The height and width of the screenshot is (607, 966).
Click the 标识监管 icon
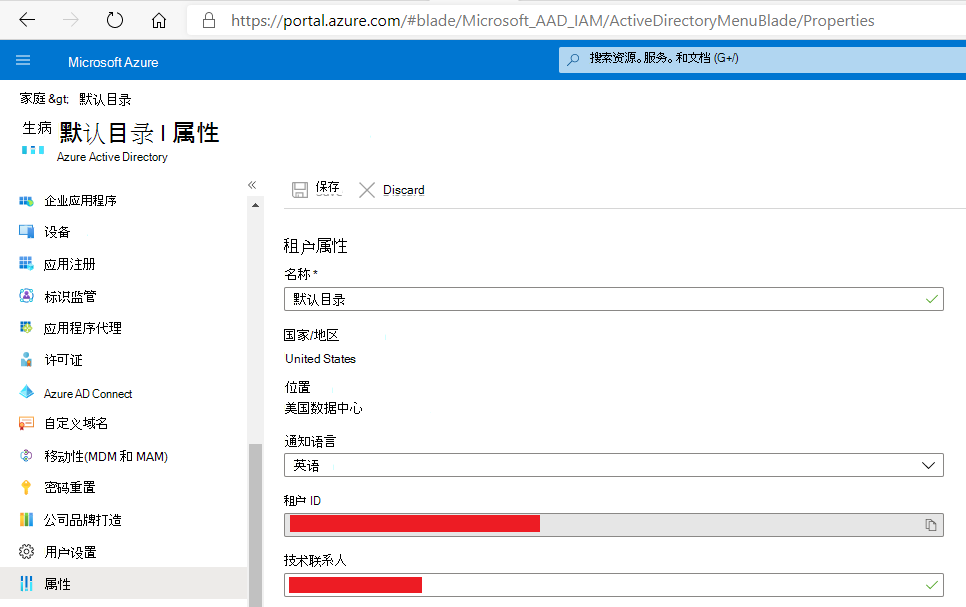click(26, 296)
